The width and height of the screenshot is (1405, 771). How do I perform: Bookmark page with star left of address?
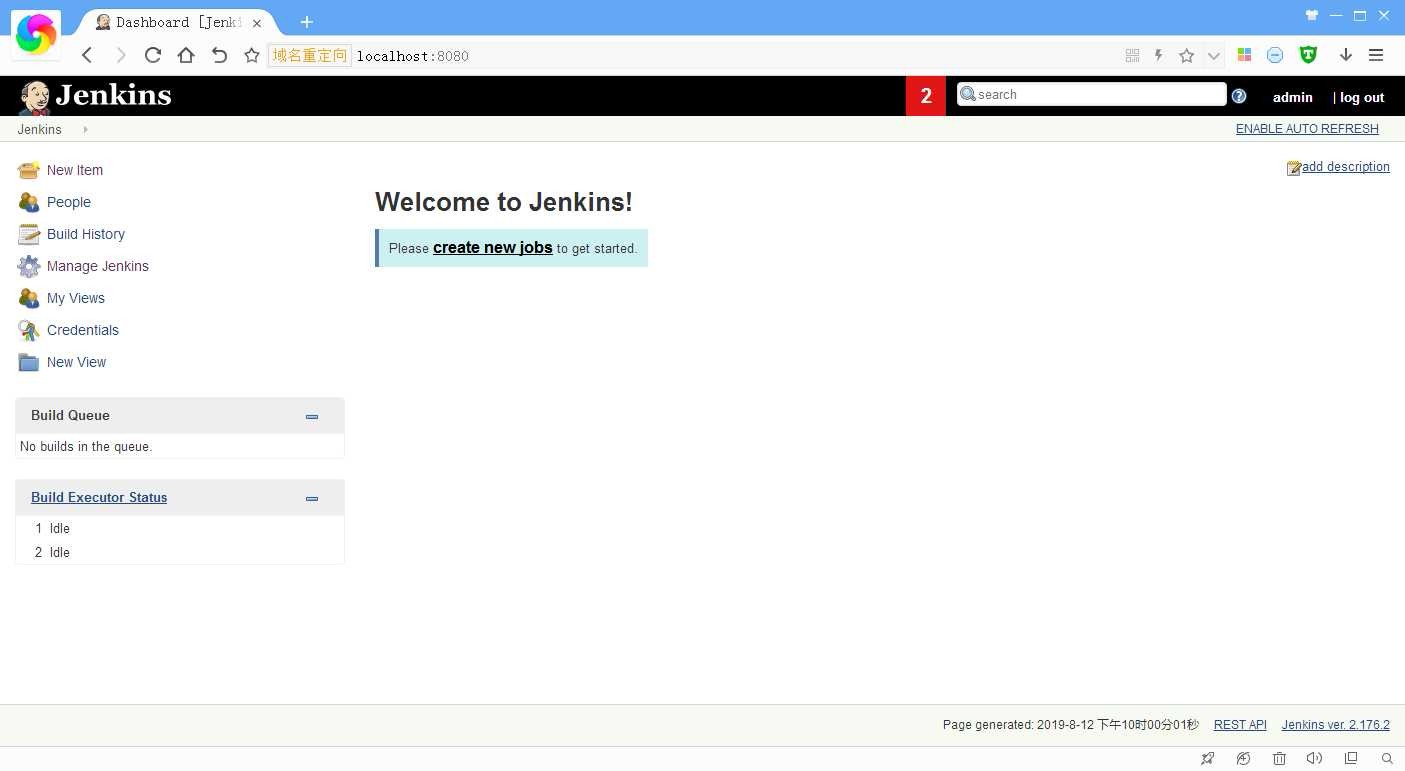[x=252, y=56]
